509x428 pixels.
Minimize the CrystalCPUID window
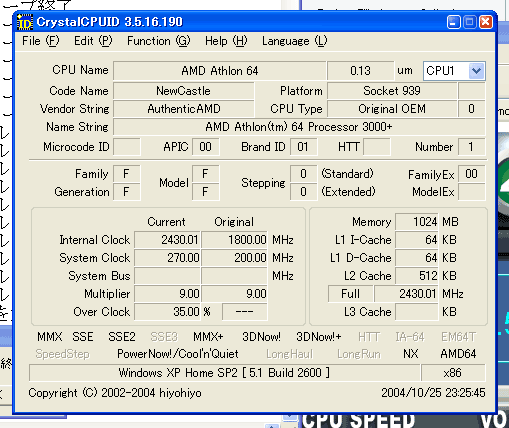click(453, 22)
